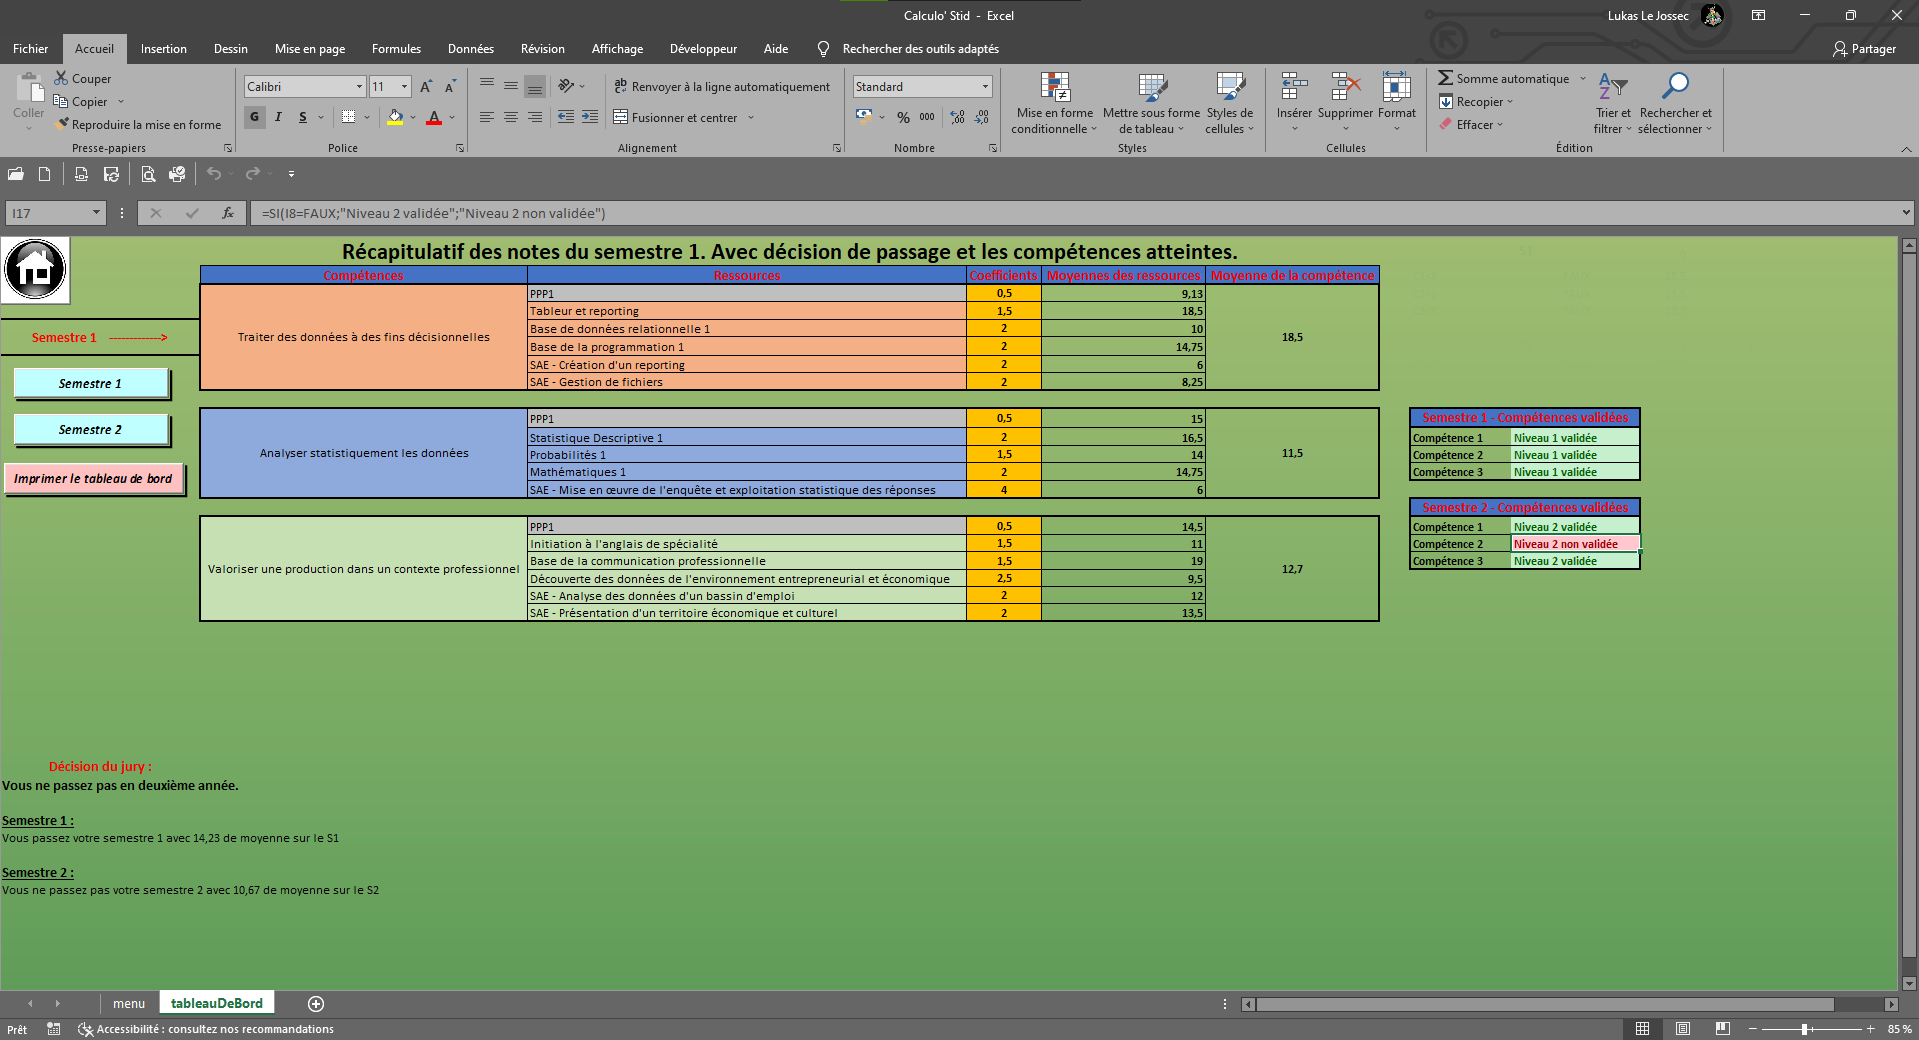The width and height of the screenshot is (1919, 1040).
Task: Switch to the menu sheet tab
Action: tap(128, 1003)
